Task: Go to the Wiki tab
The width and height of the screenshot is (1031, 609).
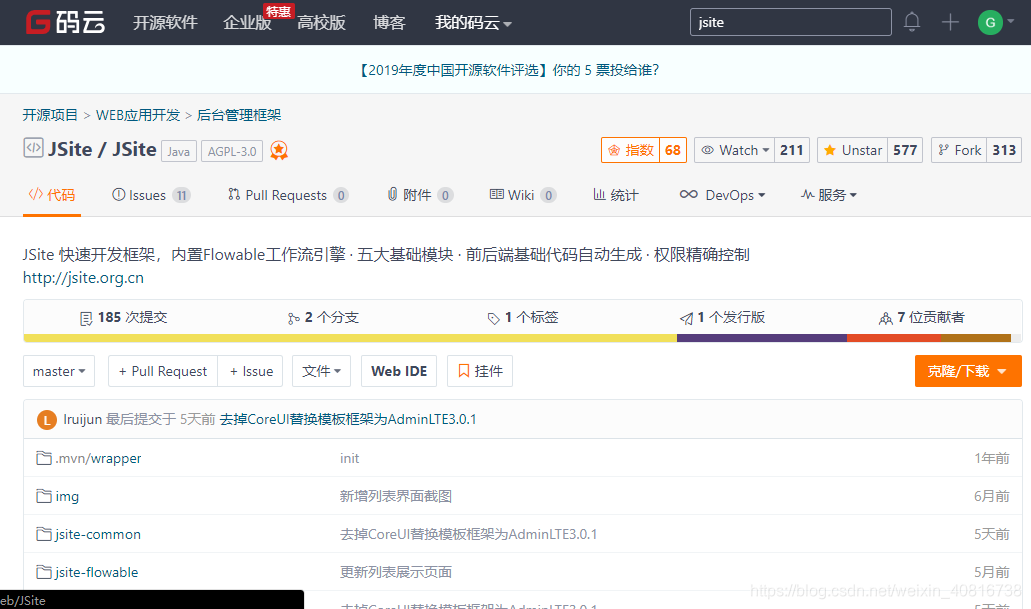Action: coord(523,195)
